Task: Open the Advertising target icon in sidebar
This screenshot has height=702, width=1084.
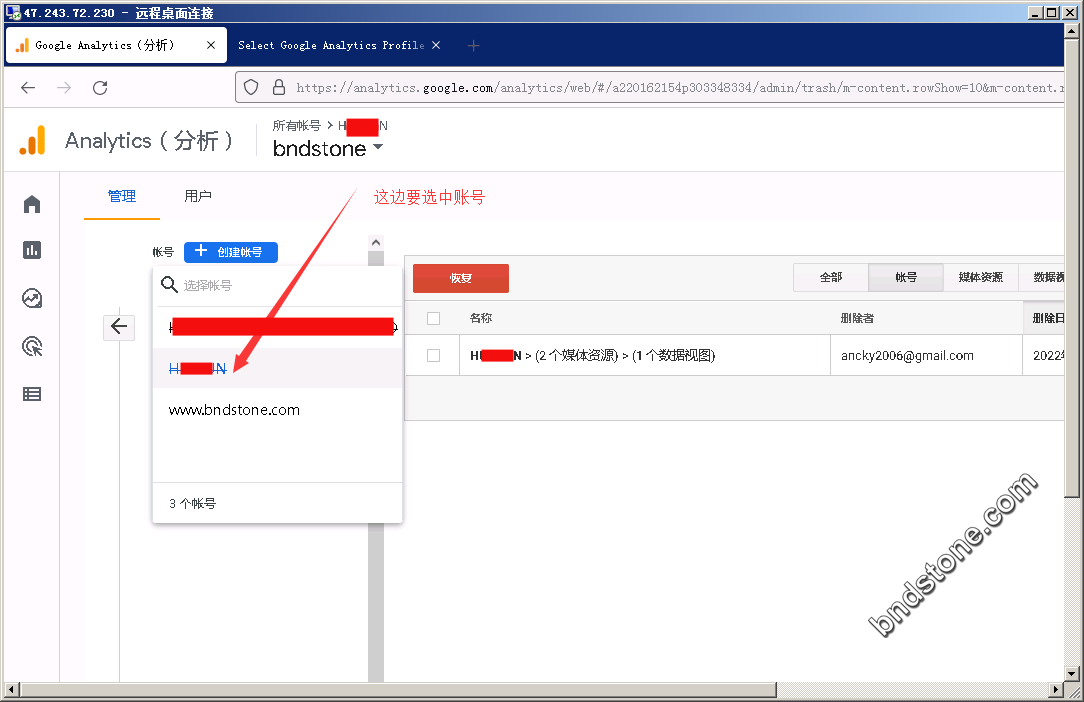Action: 32,346
